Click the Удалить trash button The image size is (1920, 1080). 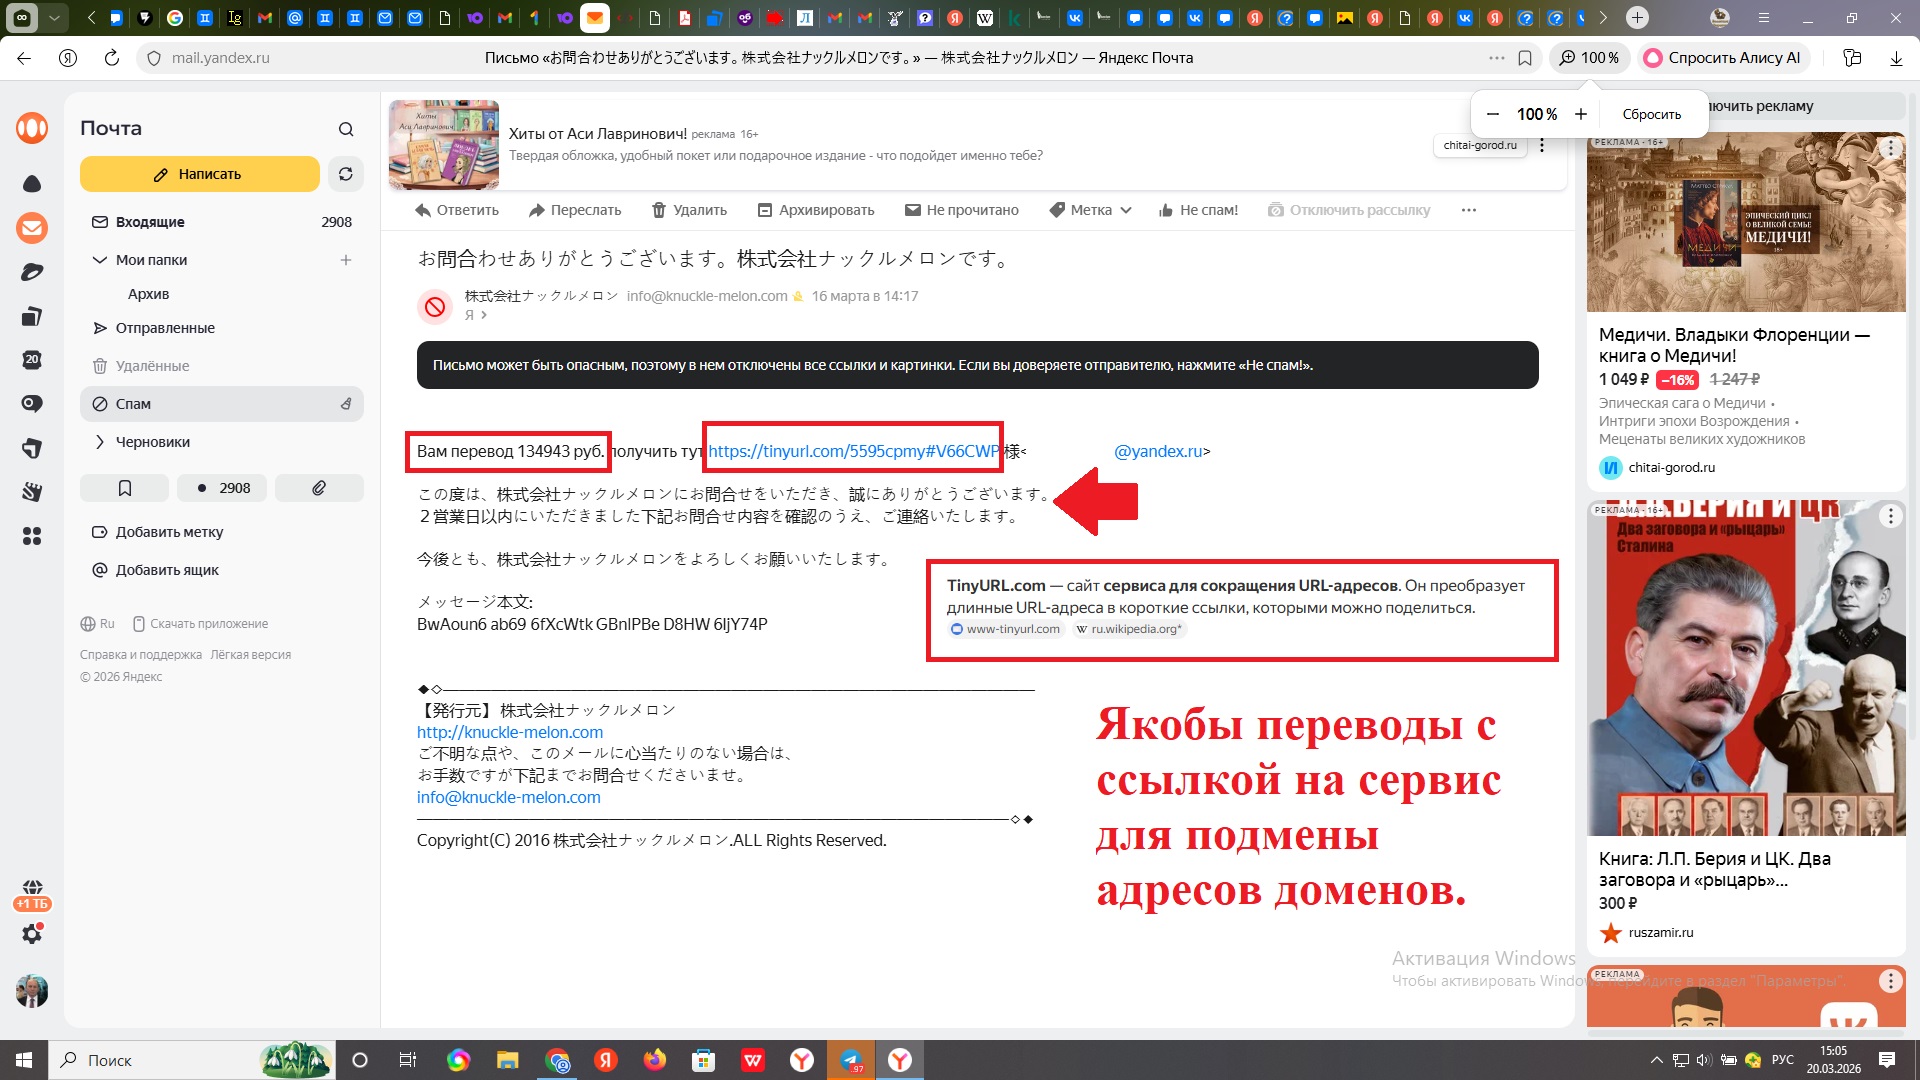[x=689, y=210]
